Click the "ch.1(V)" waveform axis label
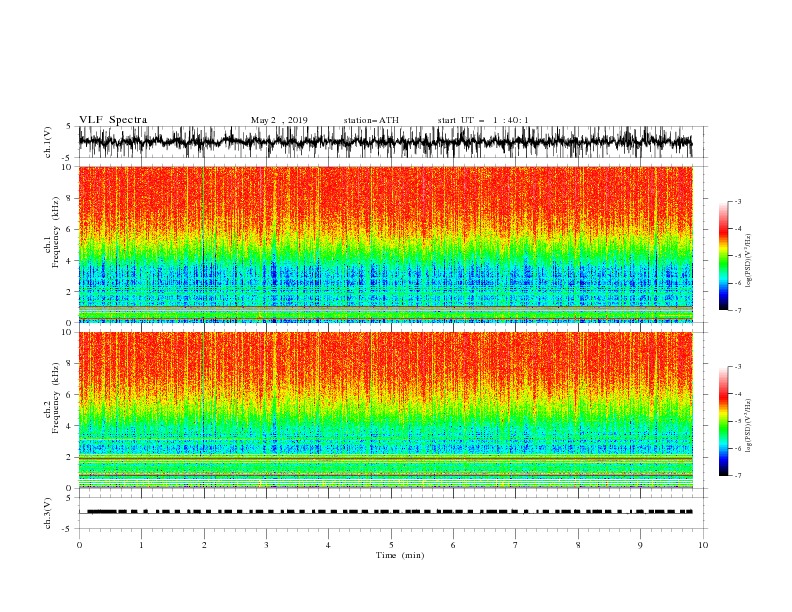 [48, 142]
